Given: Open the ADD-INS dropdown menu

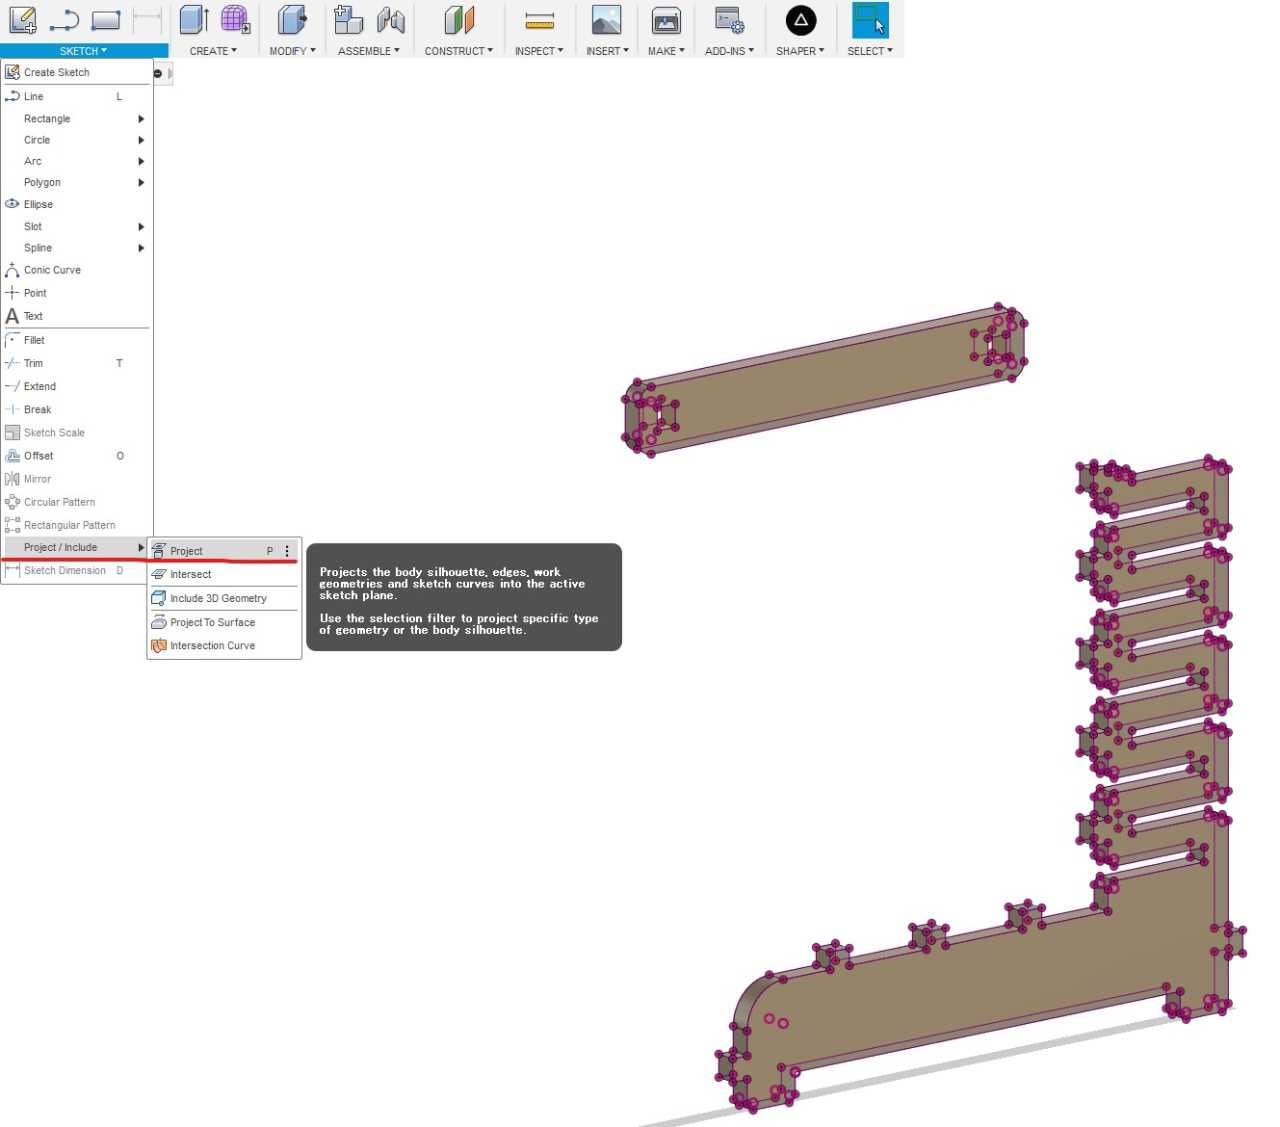Looking at the screenshot, I should [x=729, y=51].
